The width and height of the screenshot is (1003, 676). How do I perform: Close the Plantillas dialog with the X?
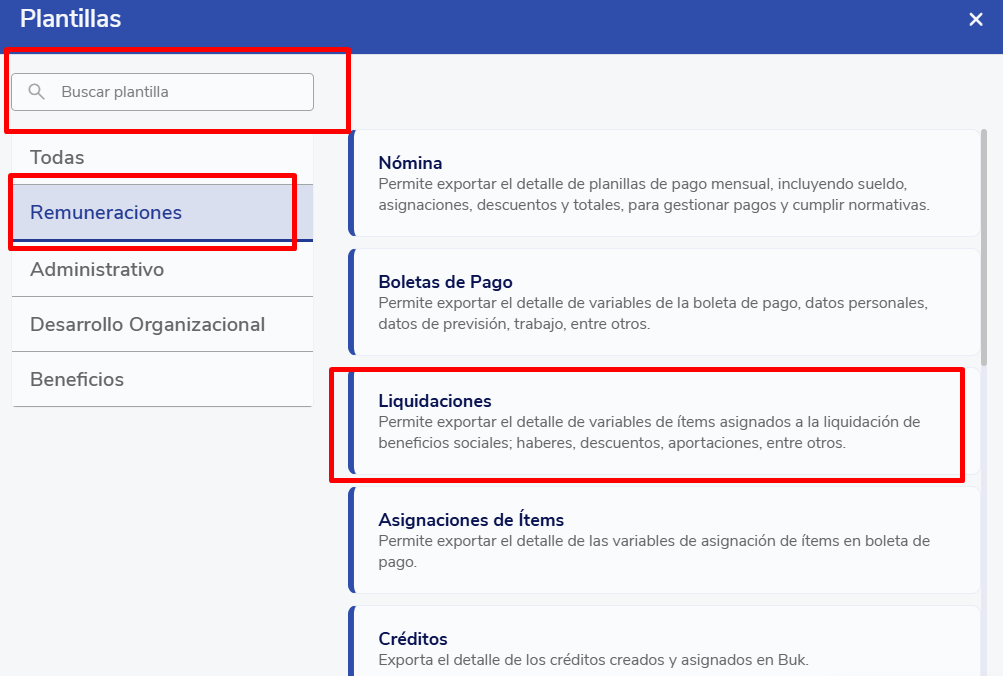pyautogui.click(x=976, y=19)
